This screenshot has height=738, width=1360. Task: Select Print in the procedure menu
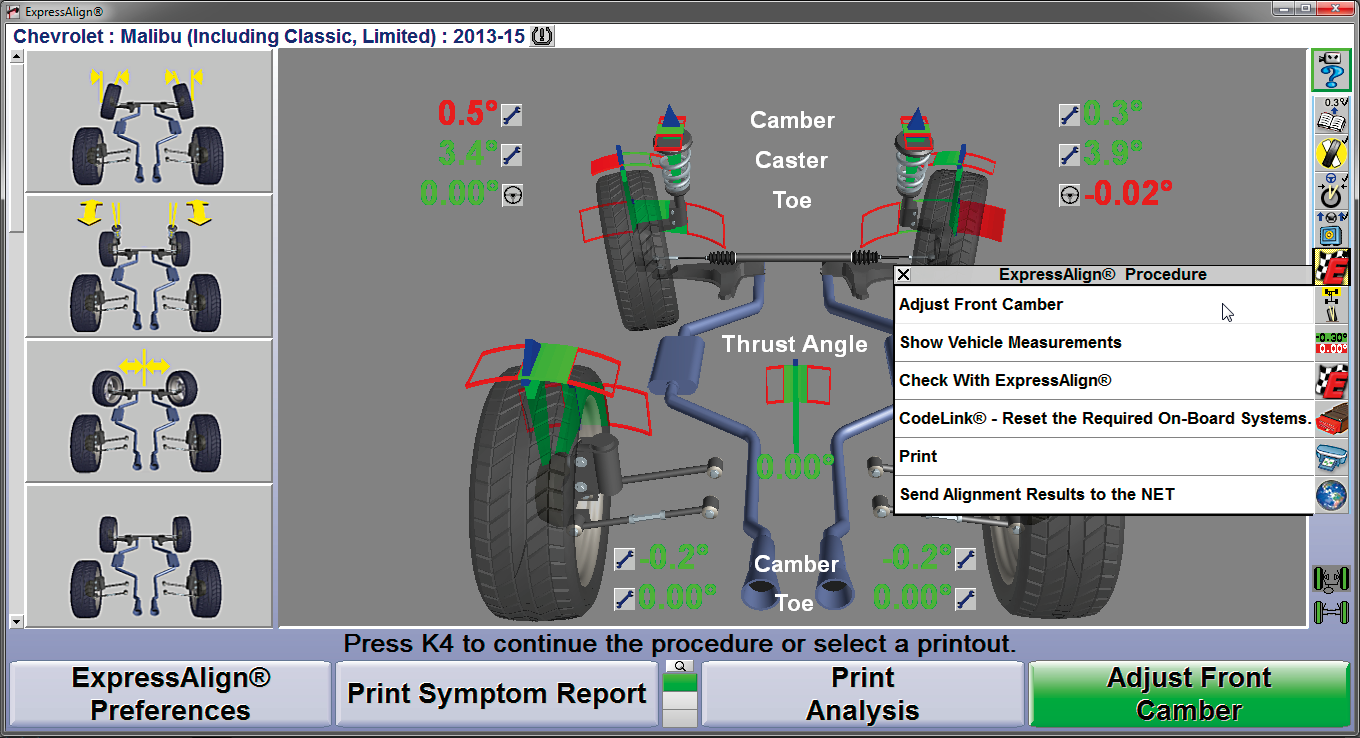pyautogui.click(x=1103, y=457)
